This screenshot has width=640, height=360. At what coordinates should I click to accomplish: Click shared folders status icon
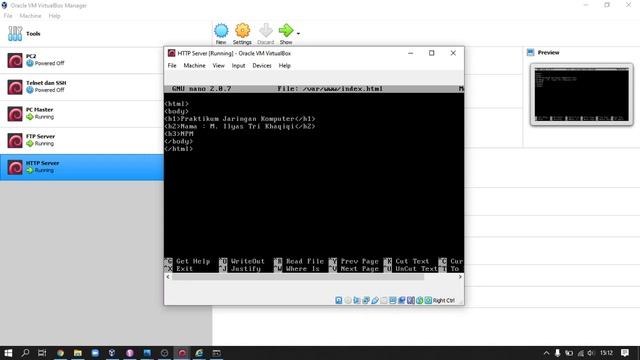(384, 300)
